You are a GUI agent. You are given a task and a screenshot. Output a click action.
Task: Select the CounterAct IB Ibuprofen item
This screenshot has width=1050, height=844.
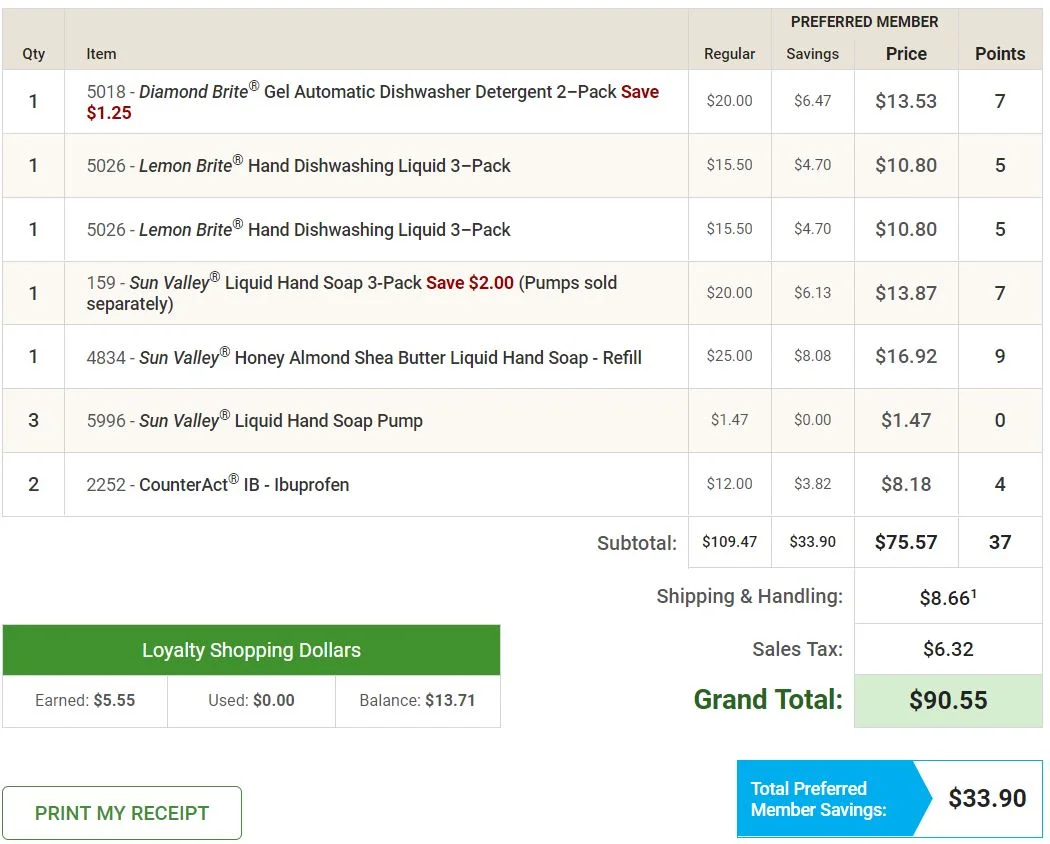218,484
